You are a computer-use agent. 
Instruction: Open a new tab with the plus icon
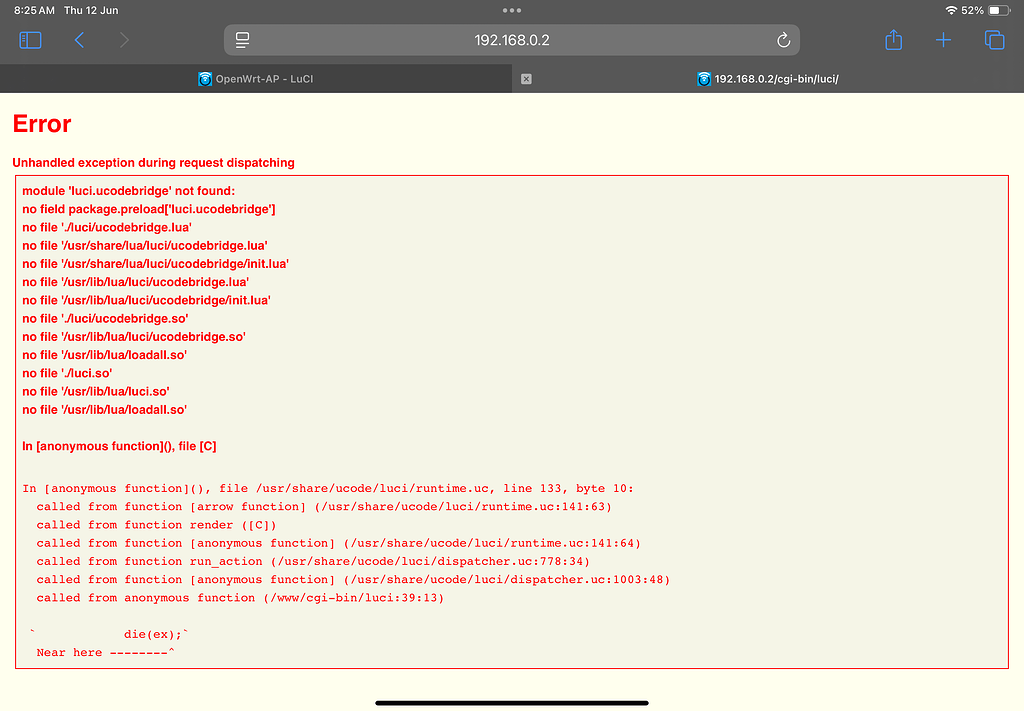943,40
